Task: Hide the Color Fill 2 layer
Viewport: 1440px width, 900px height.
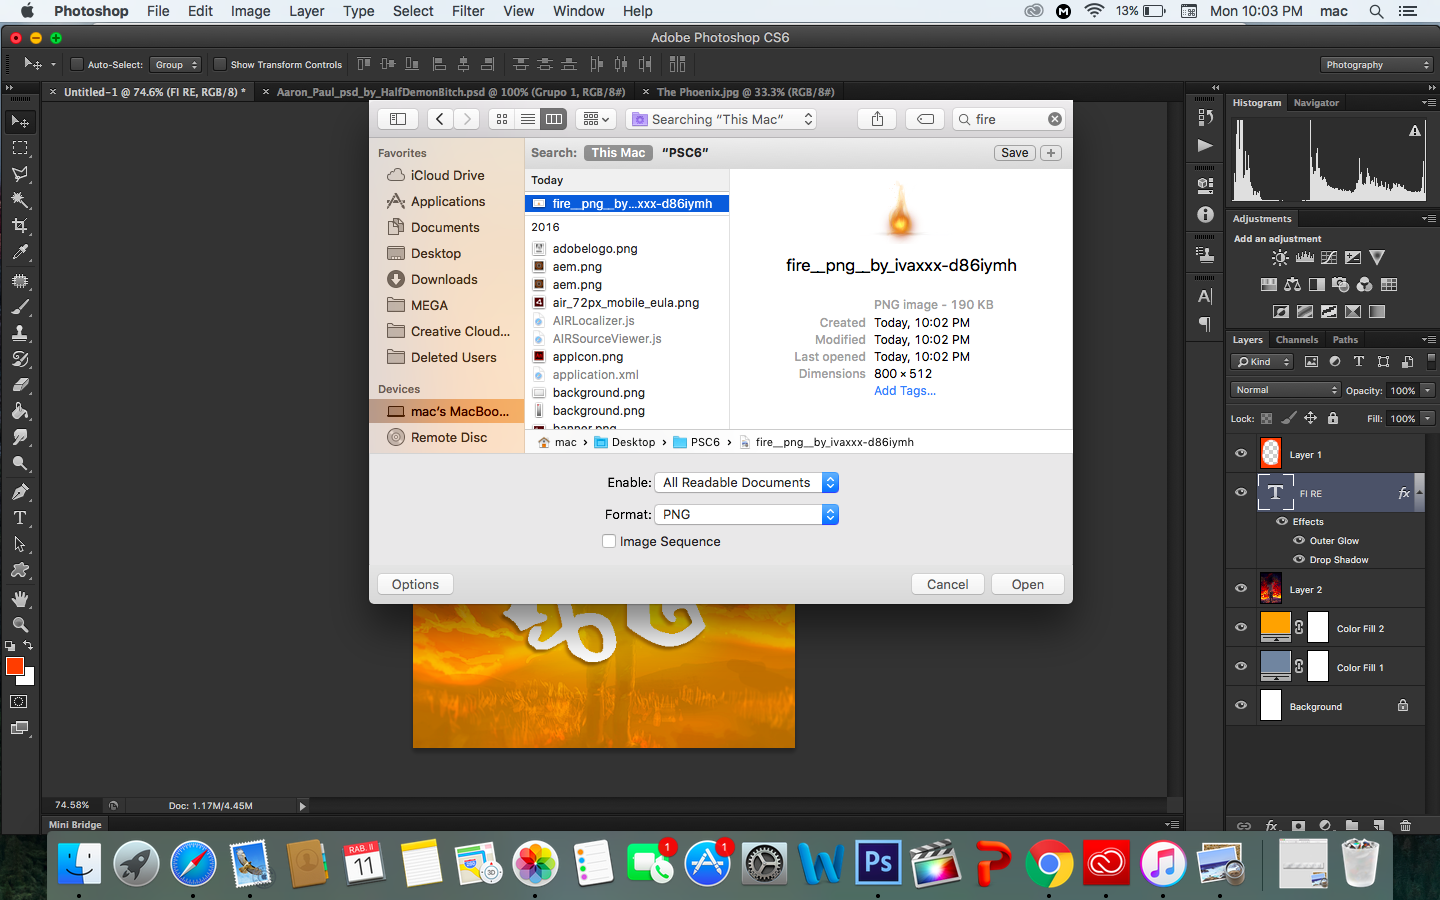Action: (x=1241, y=628)
